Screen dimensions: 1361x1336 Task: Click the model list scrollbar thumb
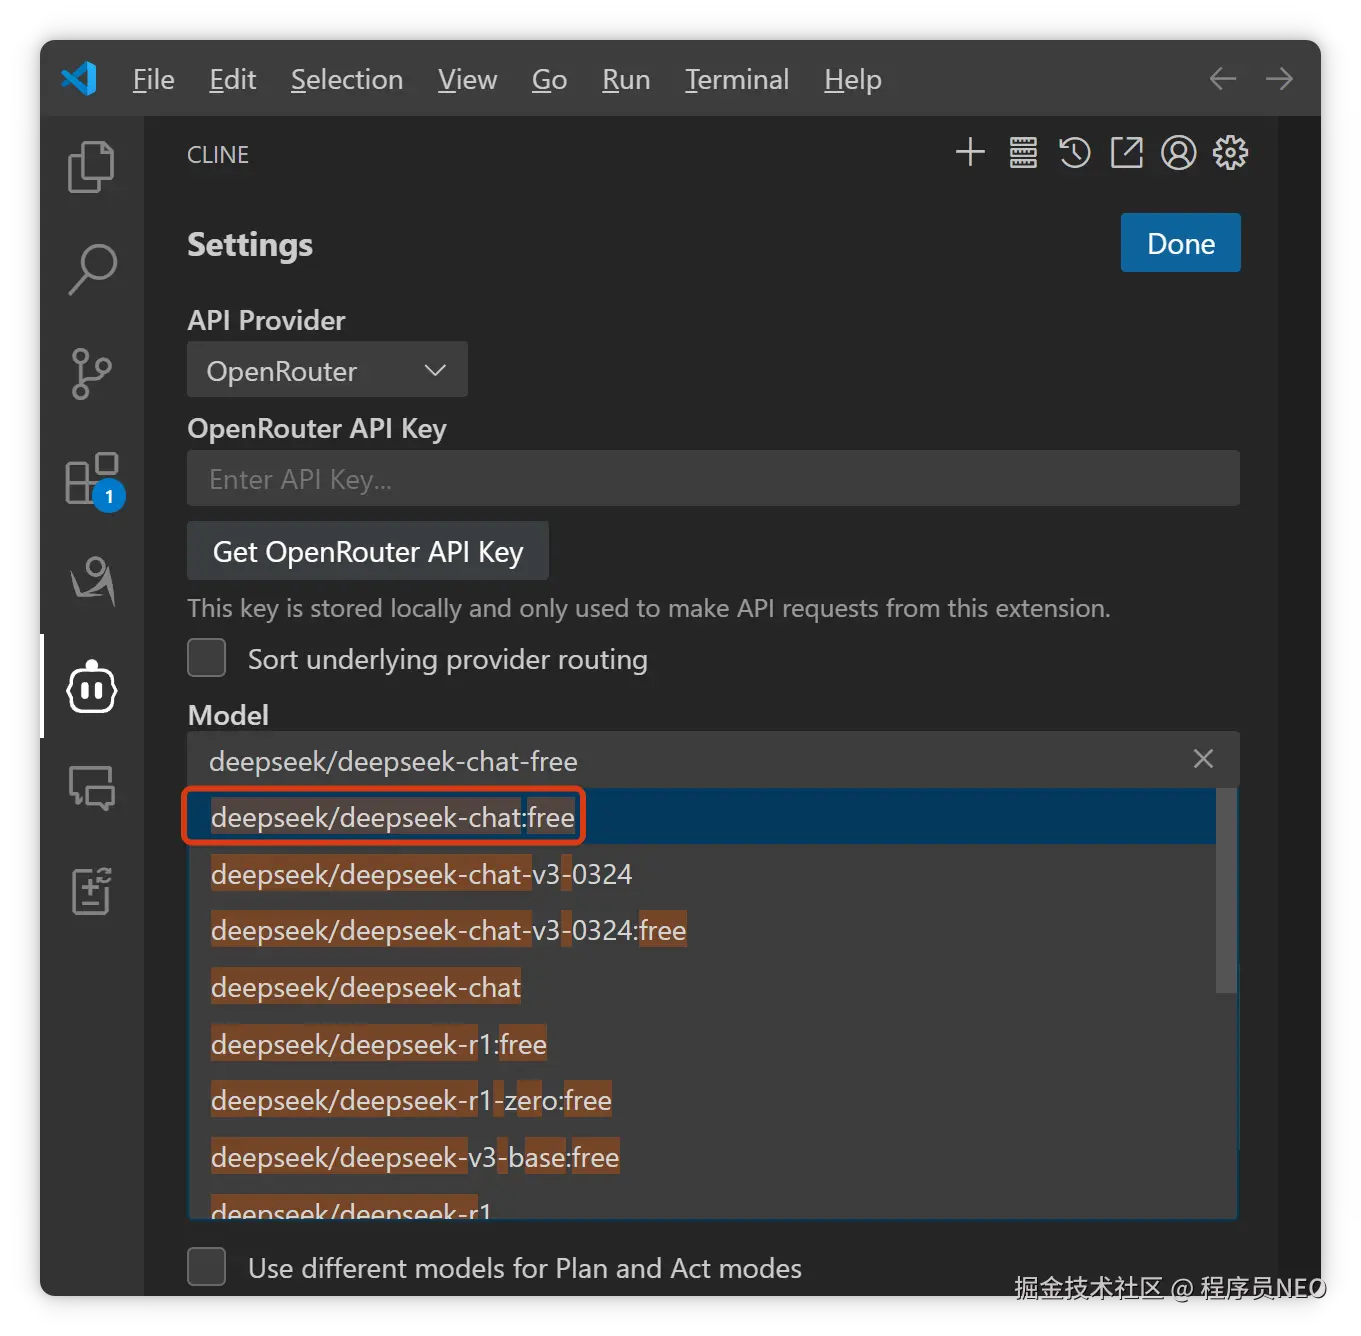pyautogui.click(x=1226, y=890)
